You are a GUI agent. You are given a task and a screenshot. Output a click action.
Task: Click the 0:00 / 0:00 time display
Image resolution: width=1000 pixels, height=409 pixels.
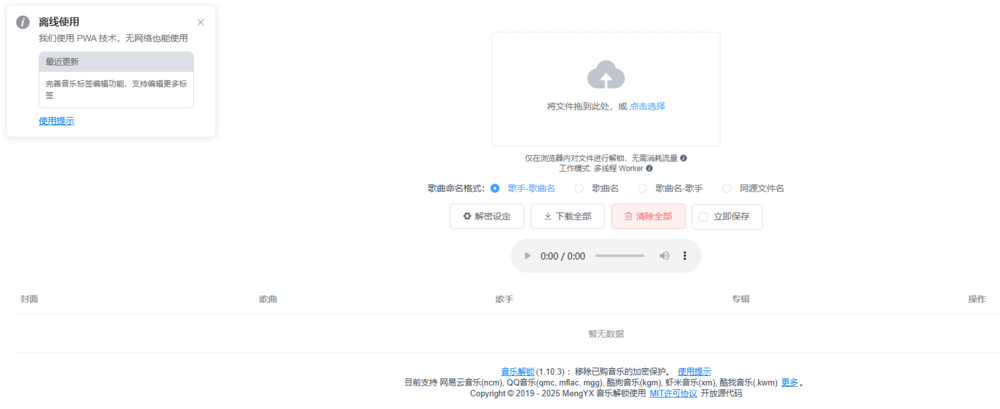point(562,257)
